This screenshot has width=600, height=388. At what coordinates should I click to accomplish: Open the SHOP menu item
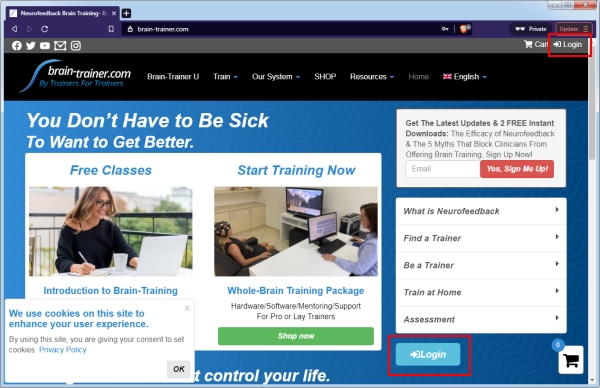[325, 77]
